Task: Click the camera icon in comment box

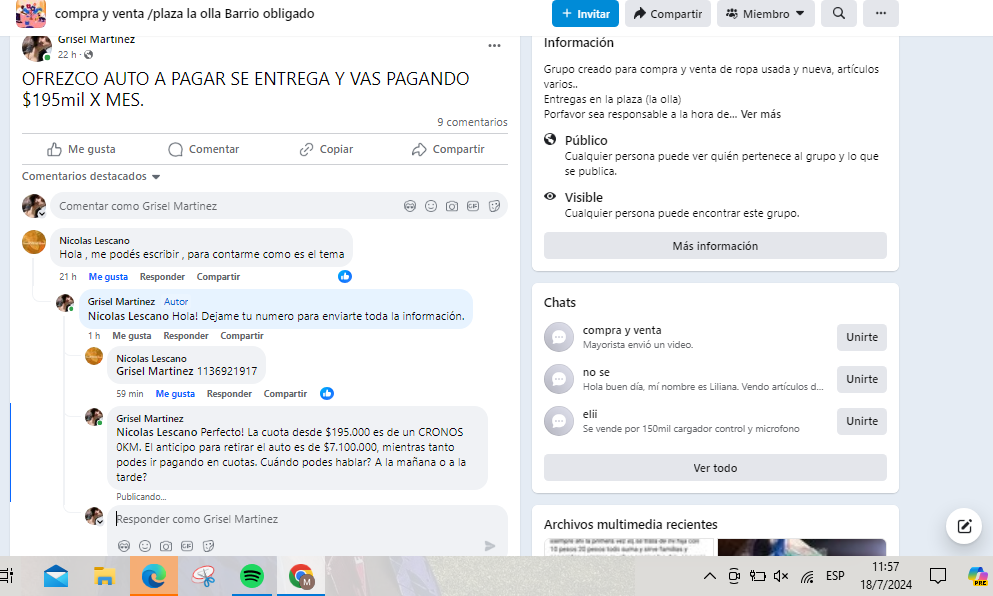Action: (452, 206)
